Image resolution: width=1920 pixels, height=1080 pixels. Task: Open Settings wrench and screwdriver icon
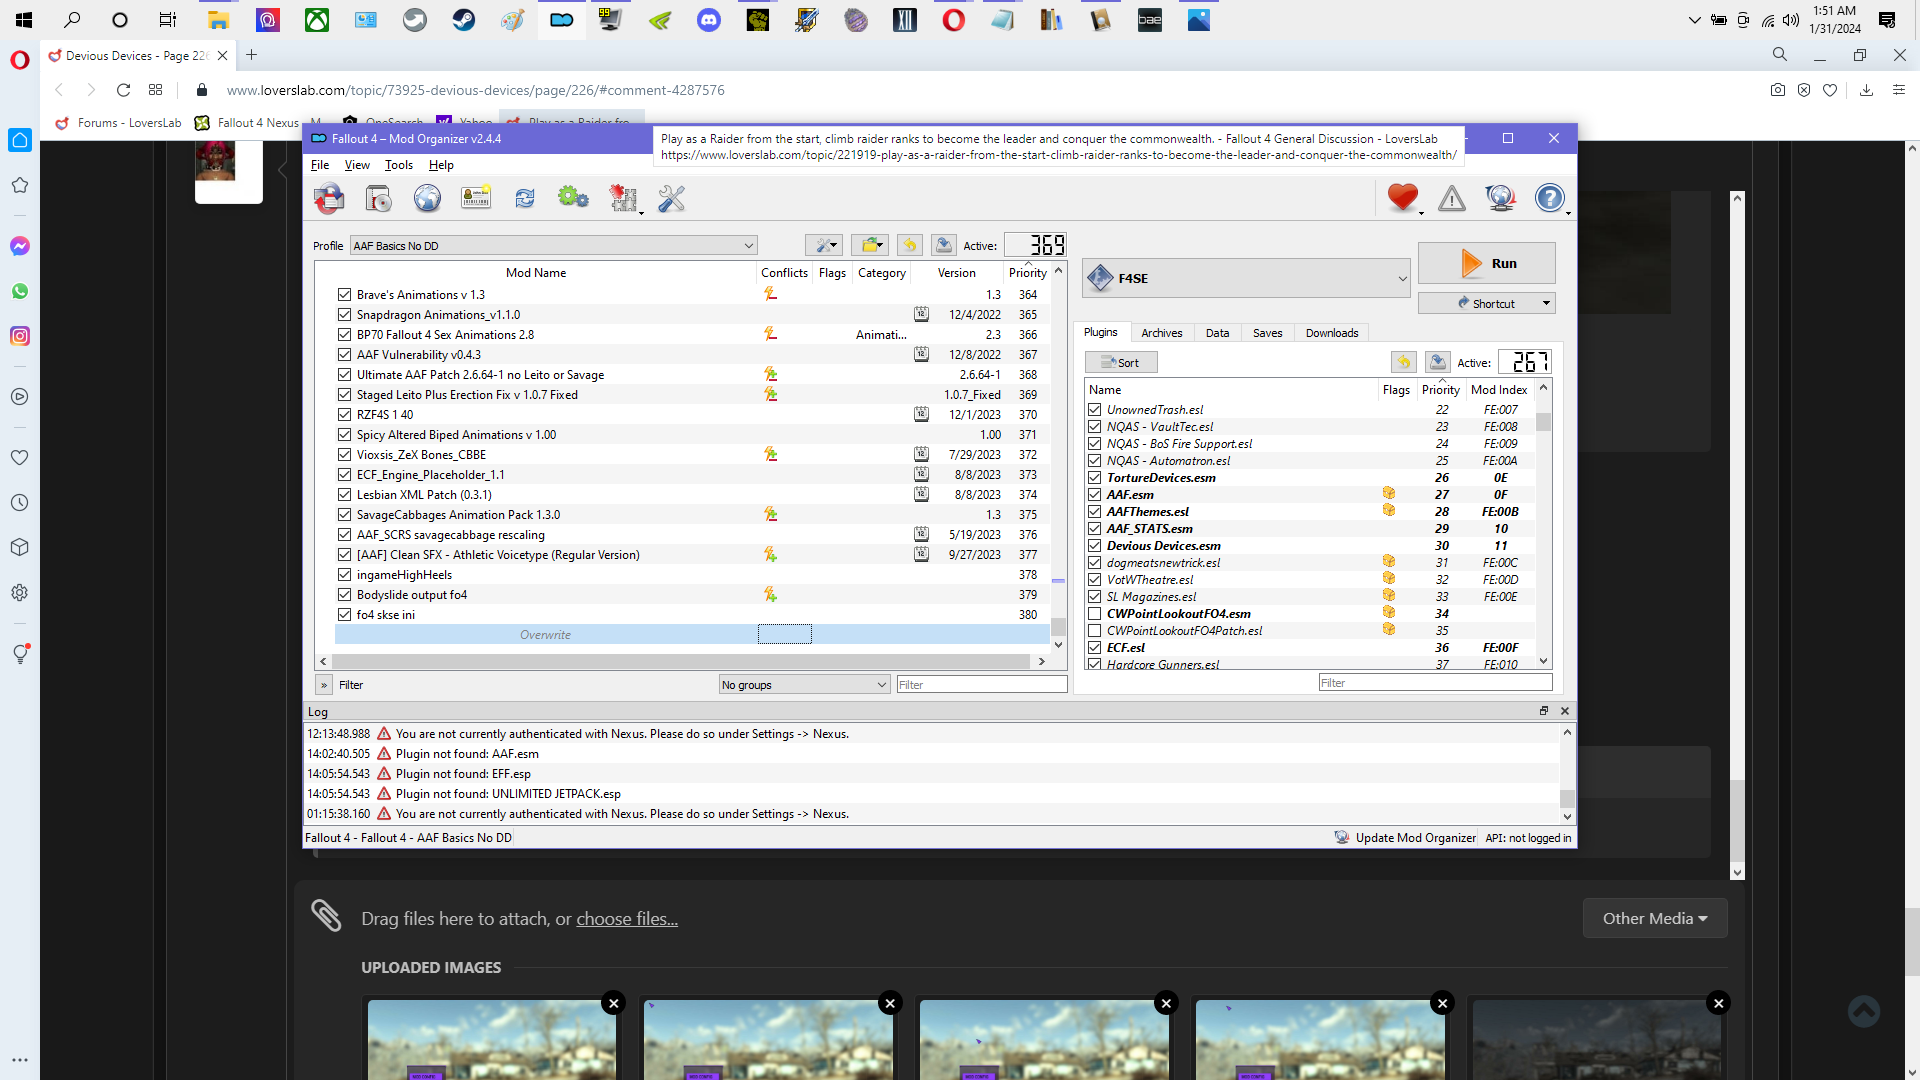[x=671, y=198]
